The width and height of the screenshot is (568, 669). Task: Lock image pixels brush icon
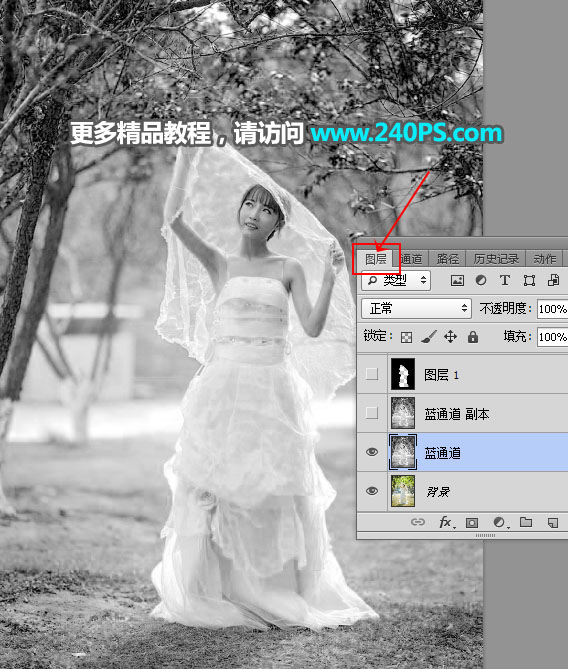click(x=428, y=337)
